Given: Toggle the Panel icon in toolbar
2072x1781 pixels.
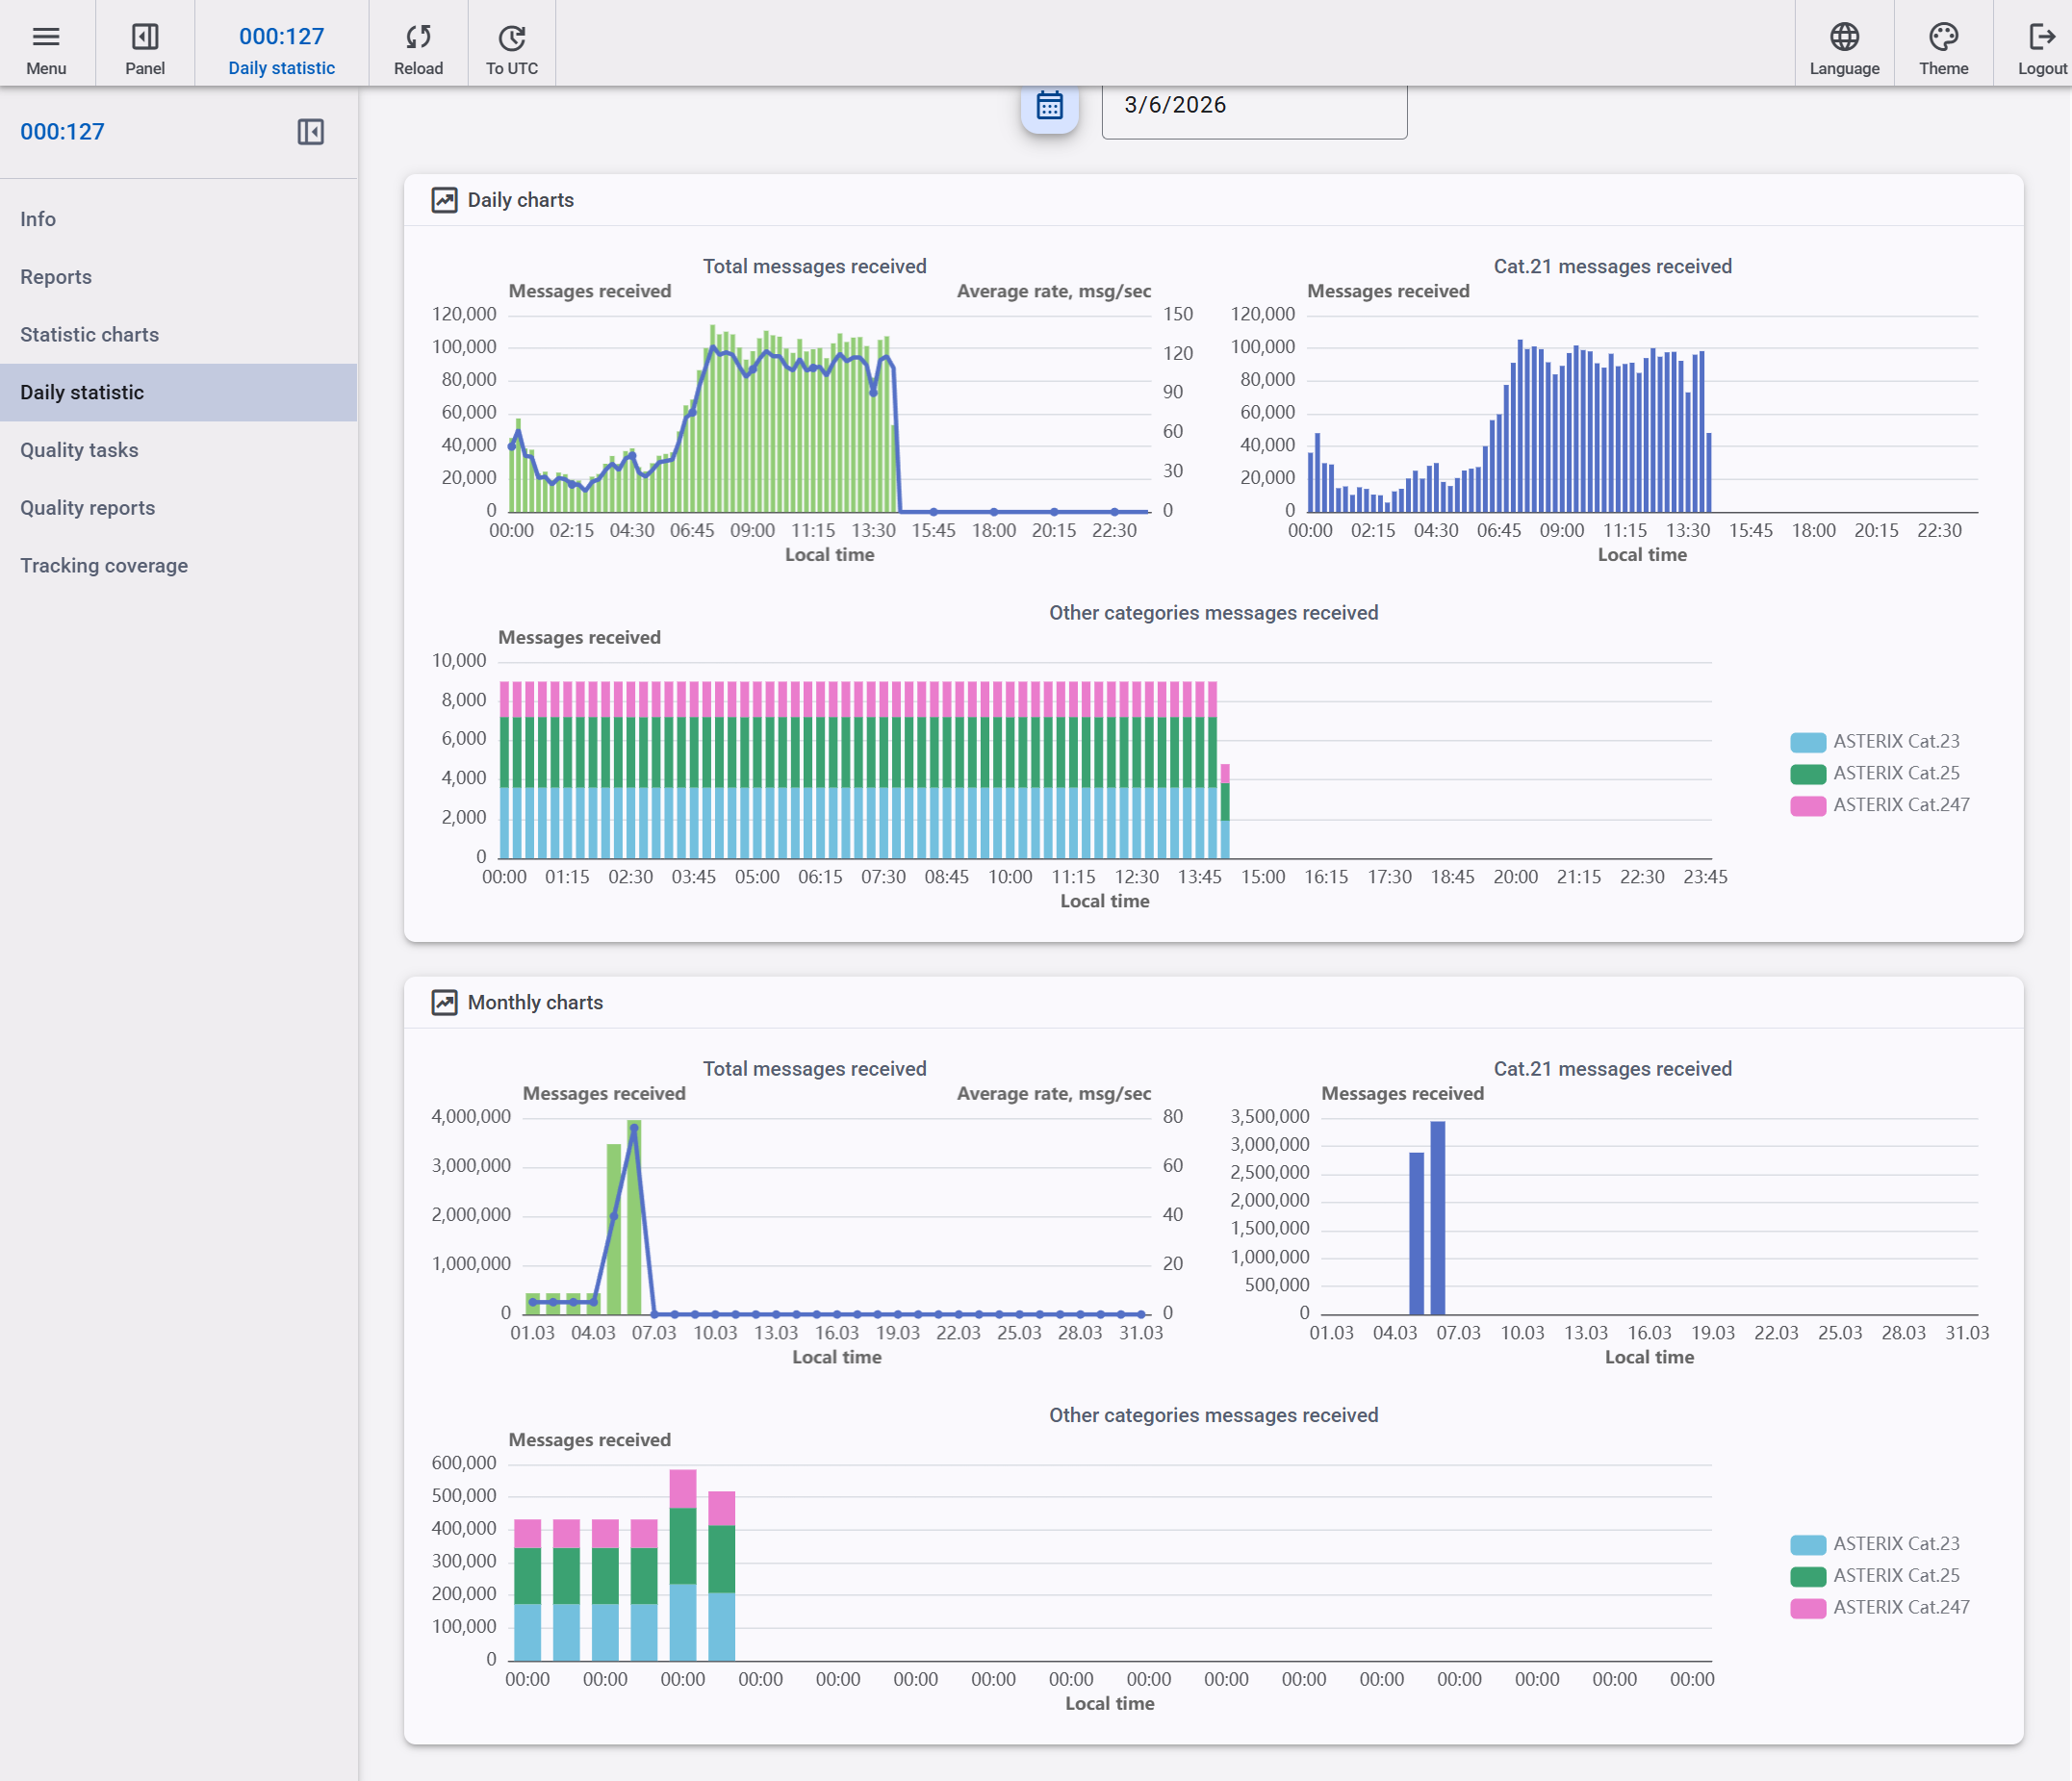Looking at the screenshot, I should [145, 38].
